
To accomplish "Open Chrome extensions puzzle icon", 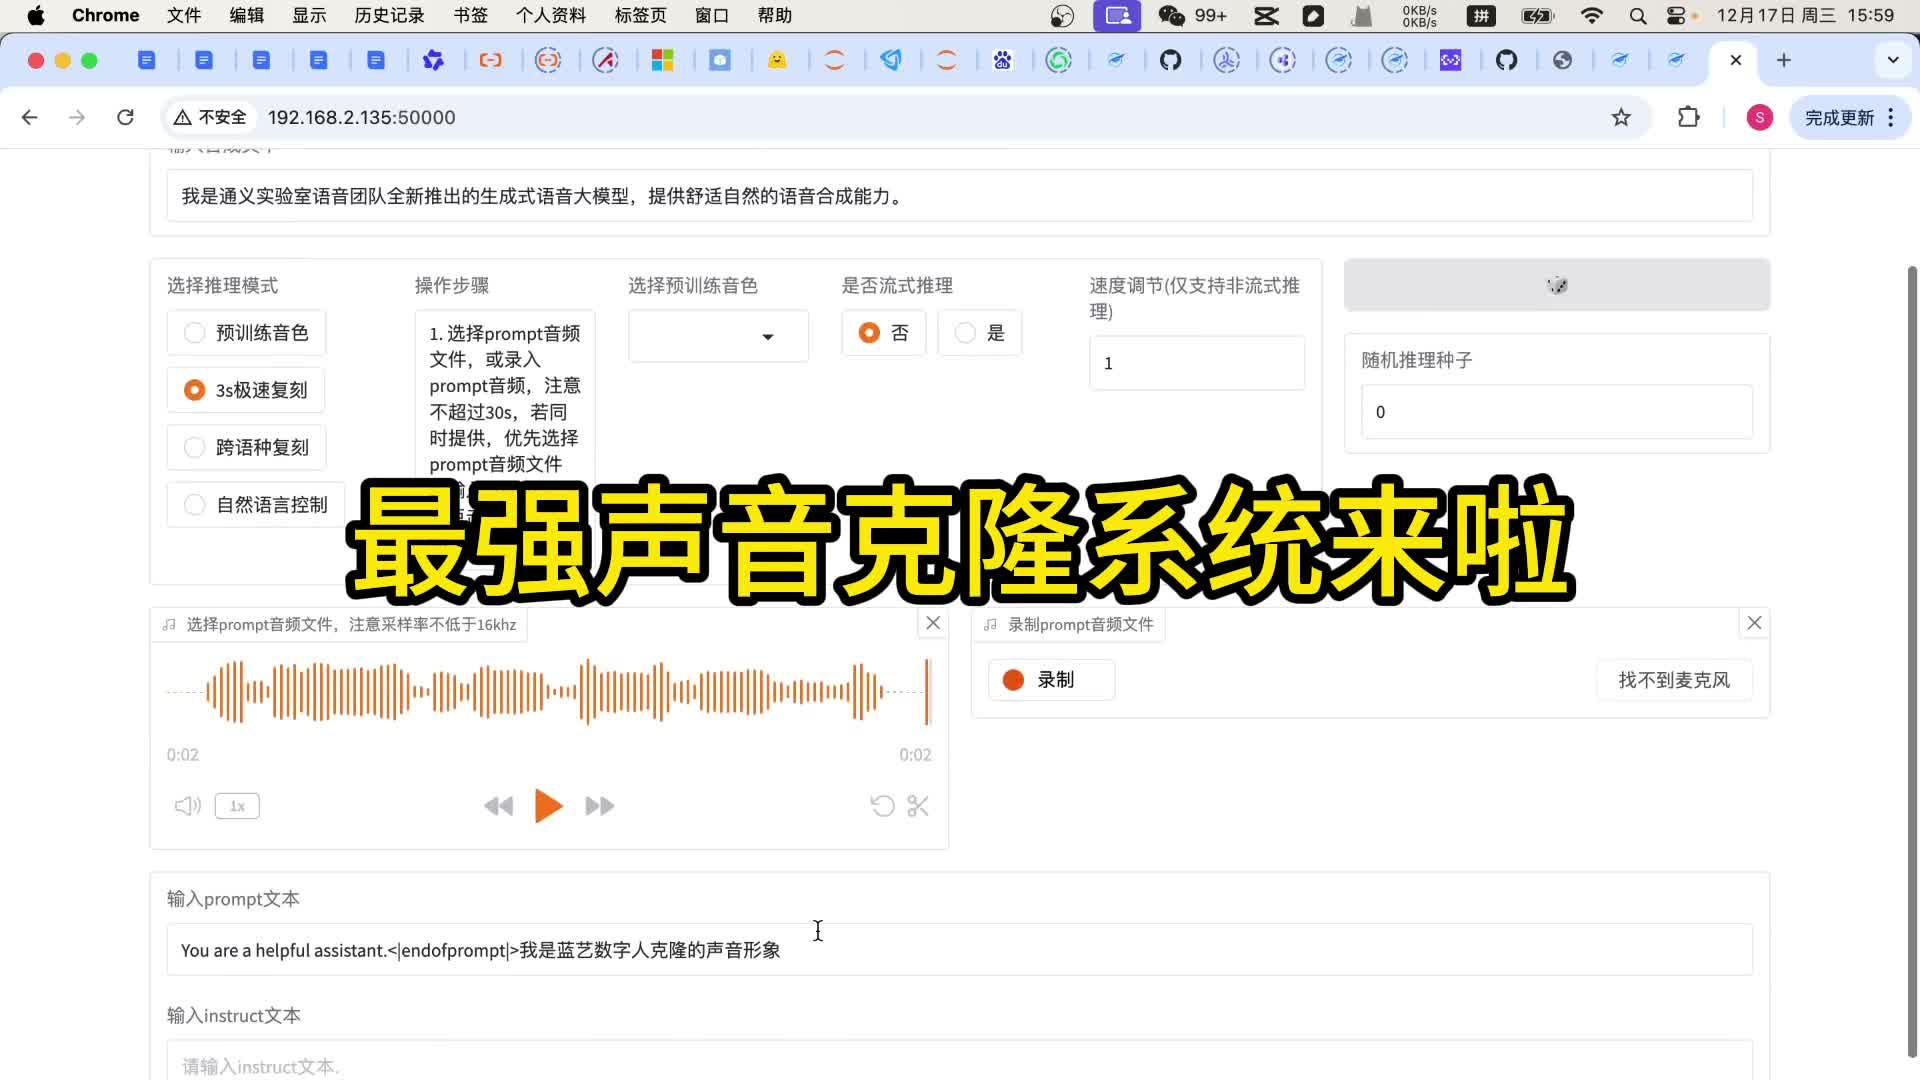I will [1688, 117].
